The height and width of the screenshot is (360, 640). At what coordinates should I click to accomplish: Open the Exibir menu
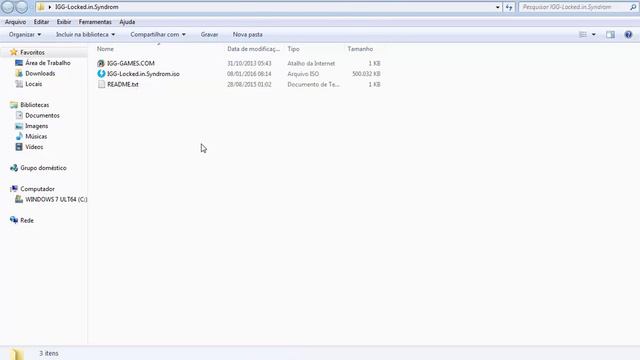(x=64, y=22)
